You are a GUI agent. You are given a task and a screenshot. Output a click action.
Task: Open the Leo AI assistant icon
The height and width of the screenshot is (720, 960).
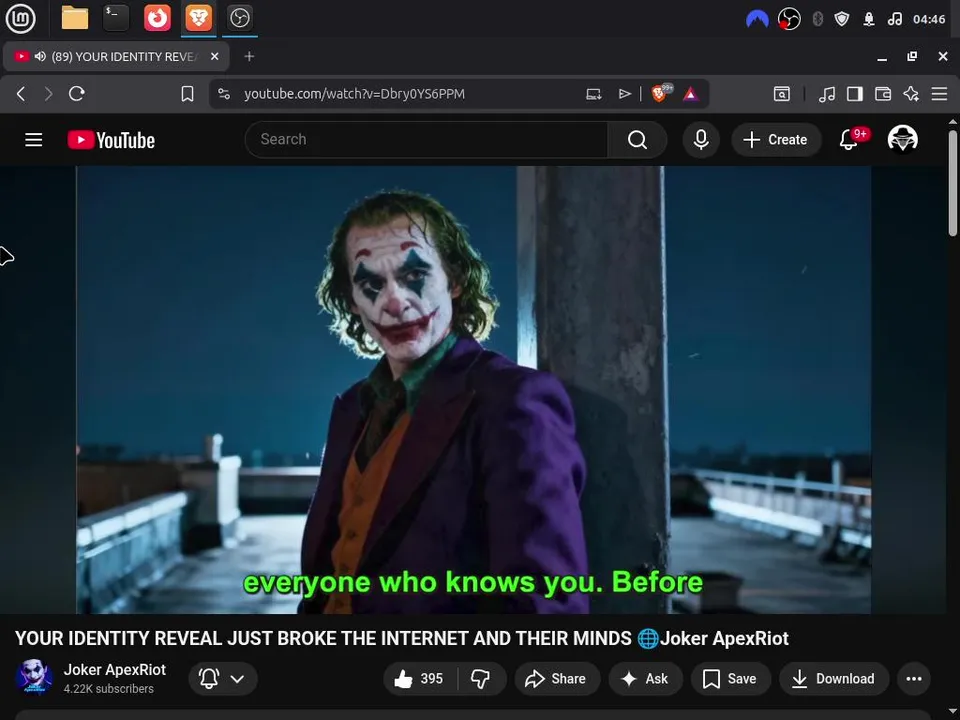pyautogui.click(x=911, y=94)
